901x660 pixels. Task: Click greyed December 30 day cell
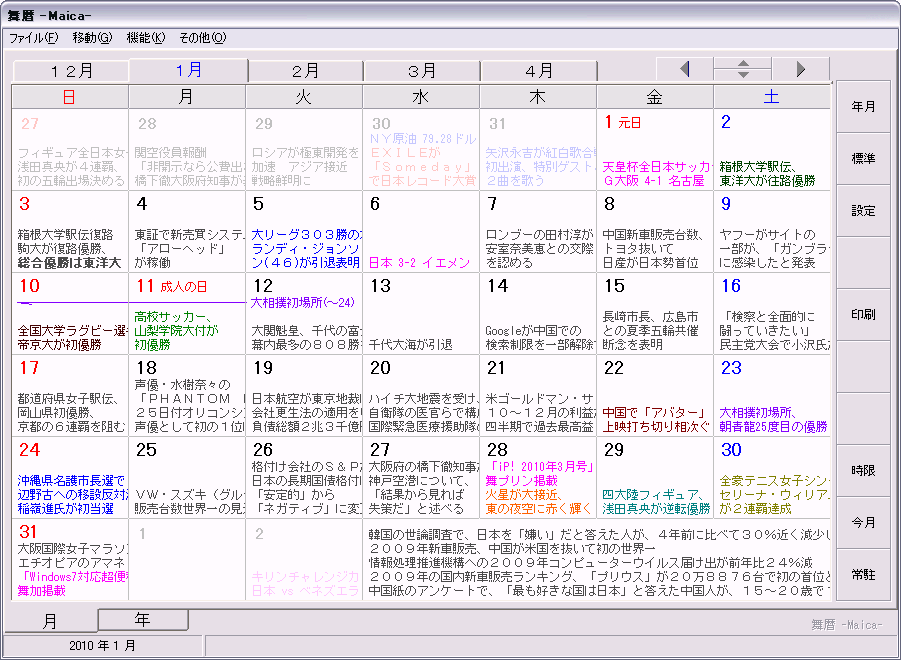tap(421, 149)
